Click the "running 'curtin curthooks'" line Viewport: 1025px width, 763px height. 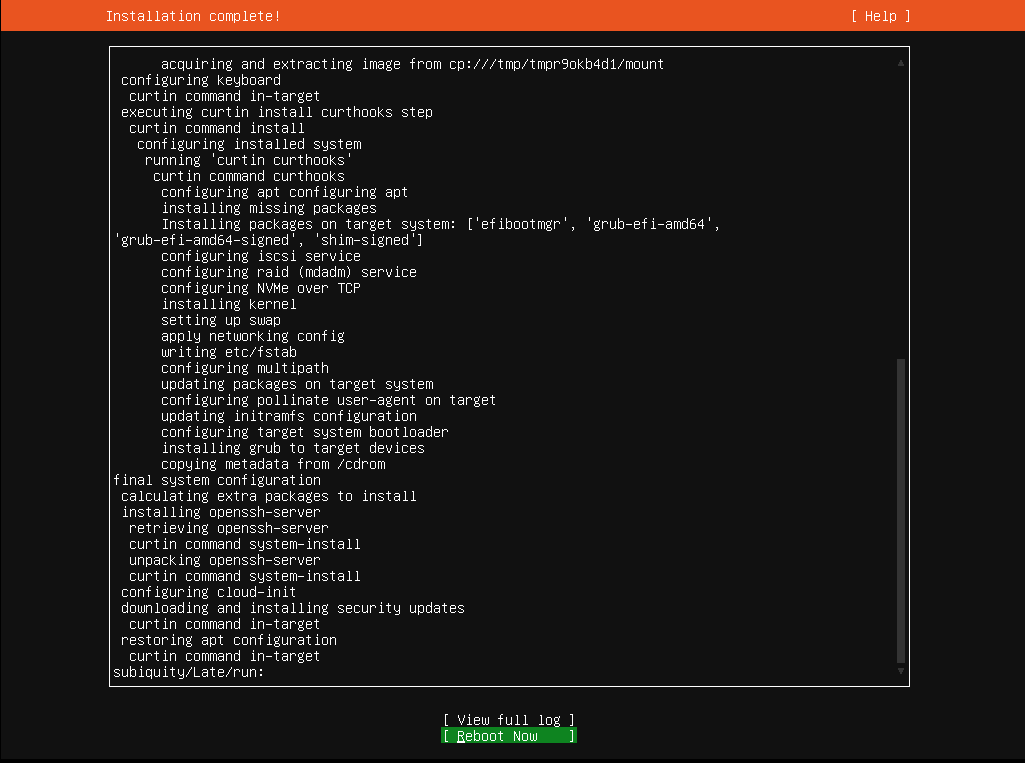coord(249,161)
